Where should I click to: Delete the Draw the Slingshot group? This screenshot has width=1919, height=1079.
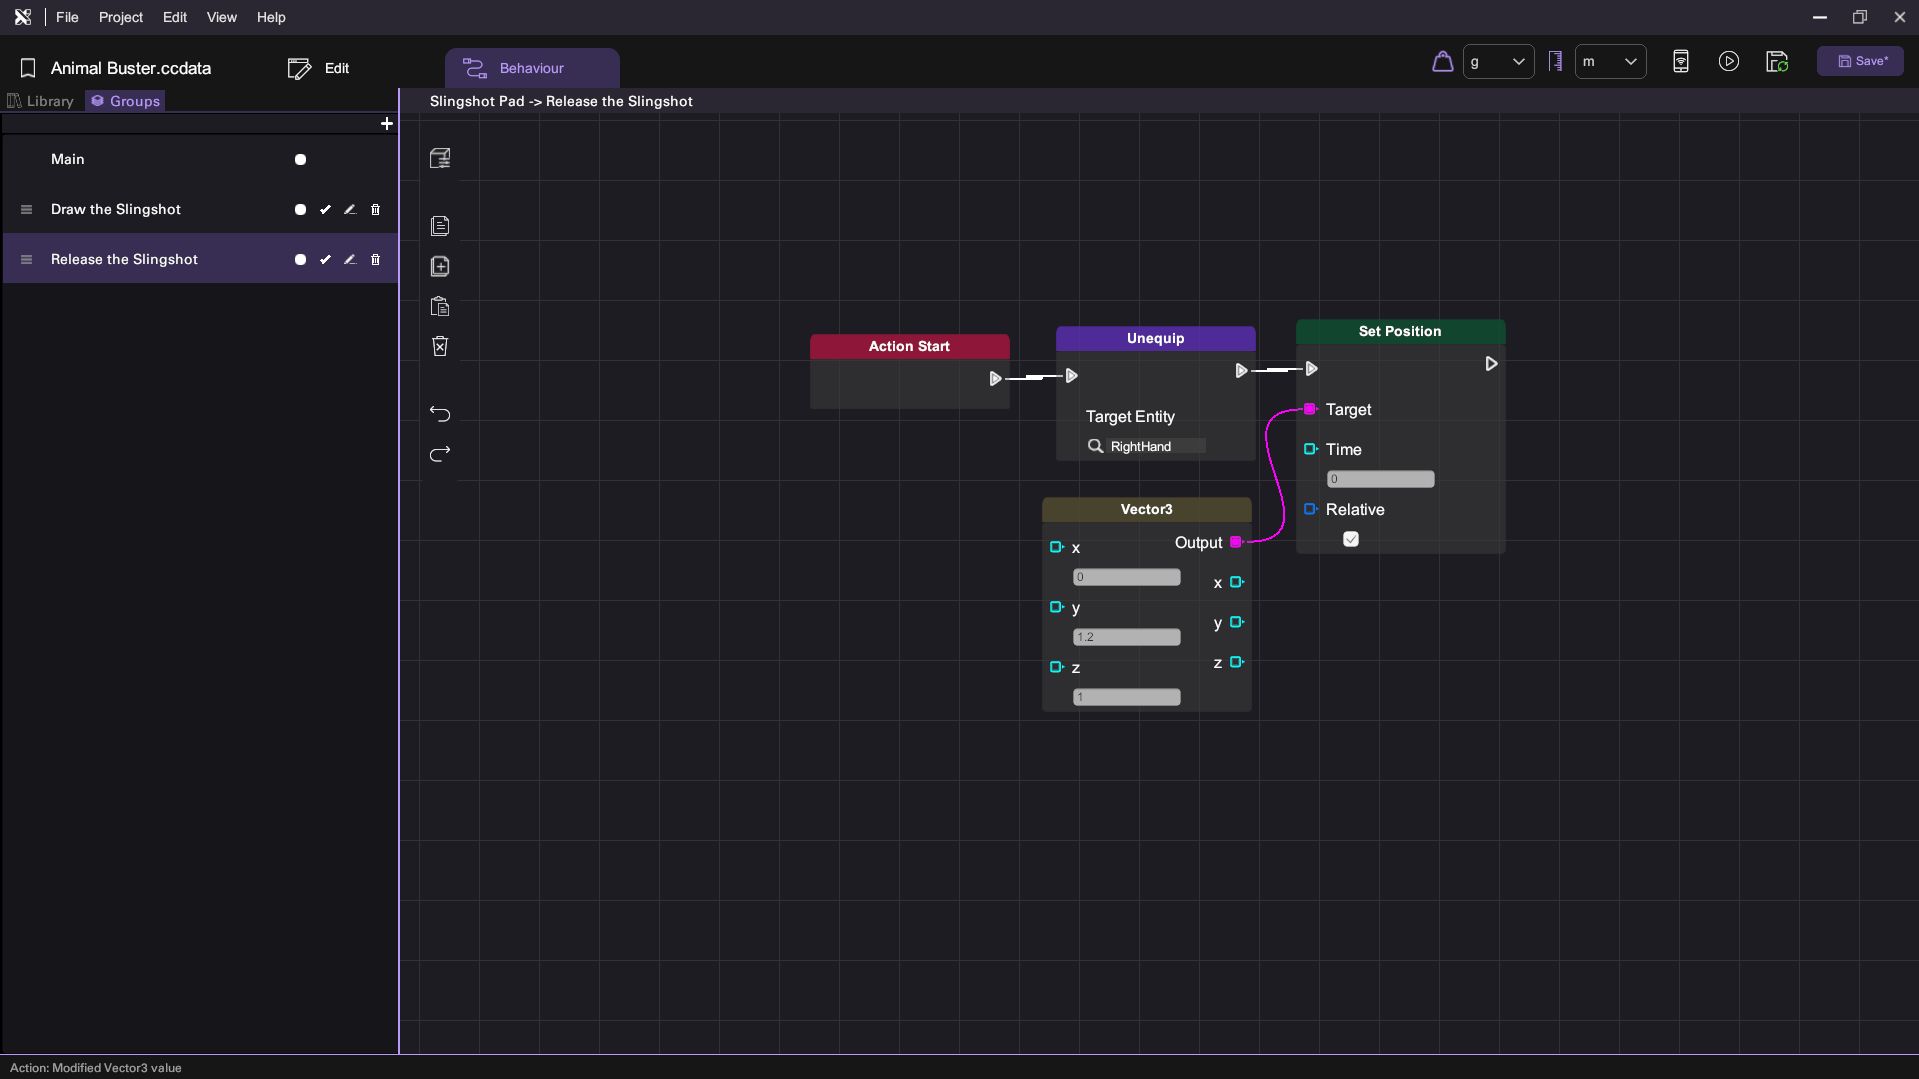coord(376,210)
